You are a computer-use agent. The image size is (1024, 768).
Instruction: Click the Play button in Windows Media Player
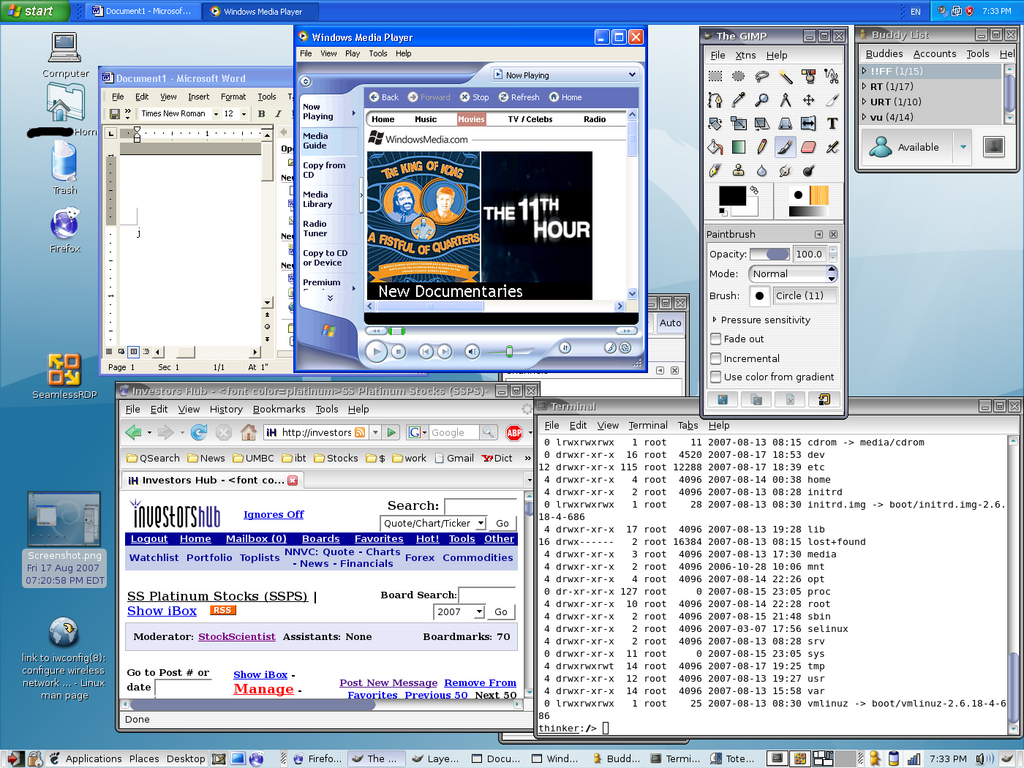pos(376,351)
